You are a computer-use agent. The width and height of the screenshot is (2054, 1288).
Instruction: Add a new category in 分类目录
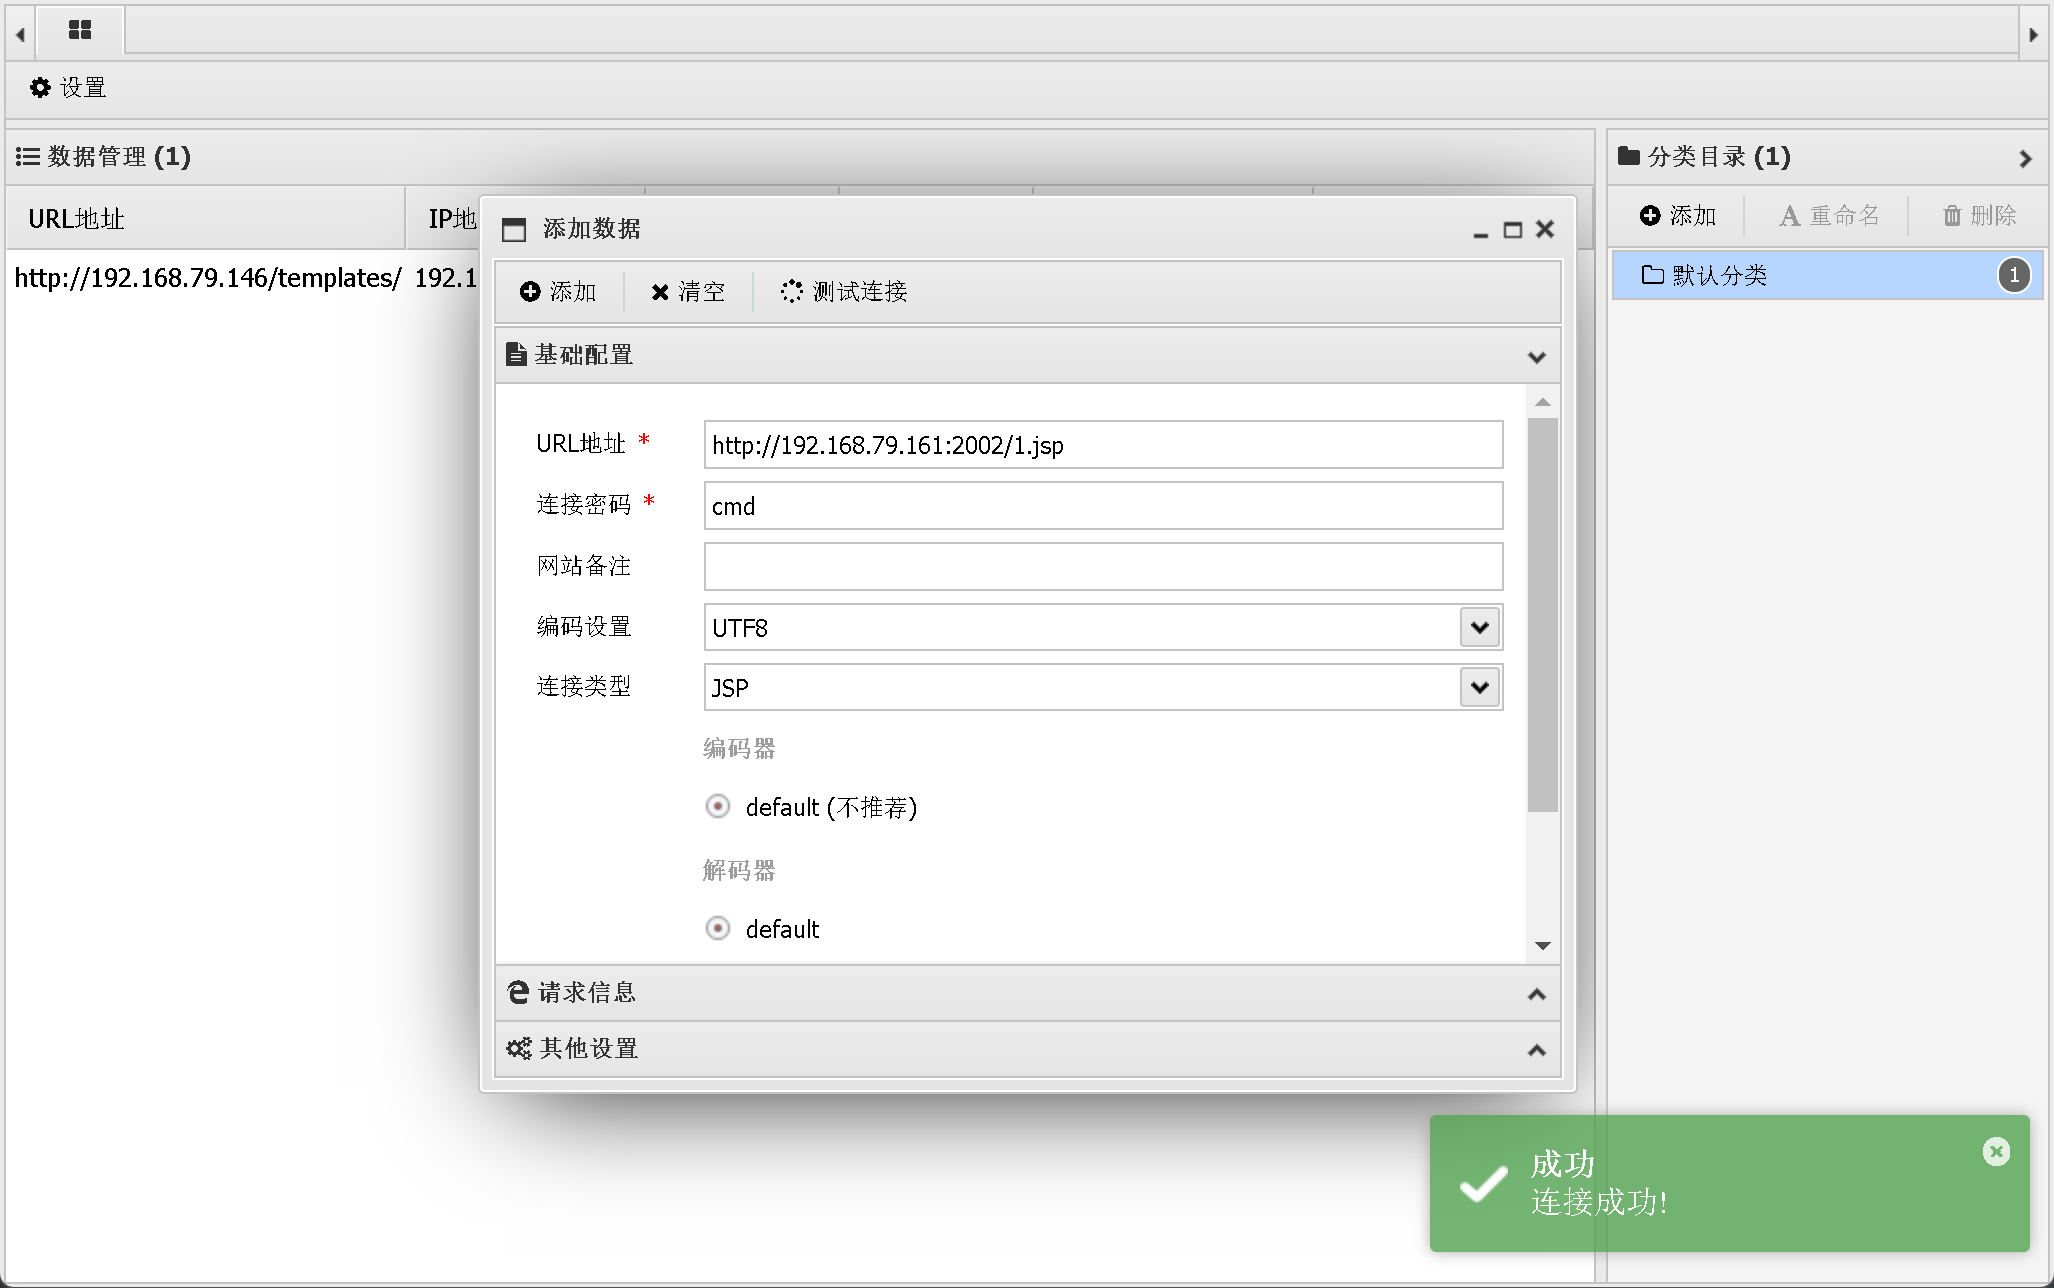tap(1678, 216)
